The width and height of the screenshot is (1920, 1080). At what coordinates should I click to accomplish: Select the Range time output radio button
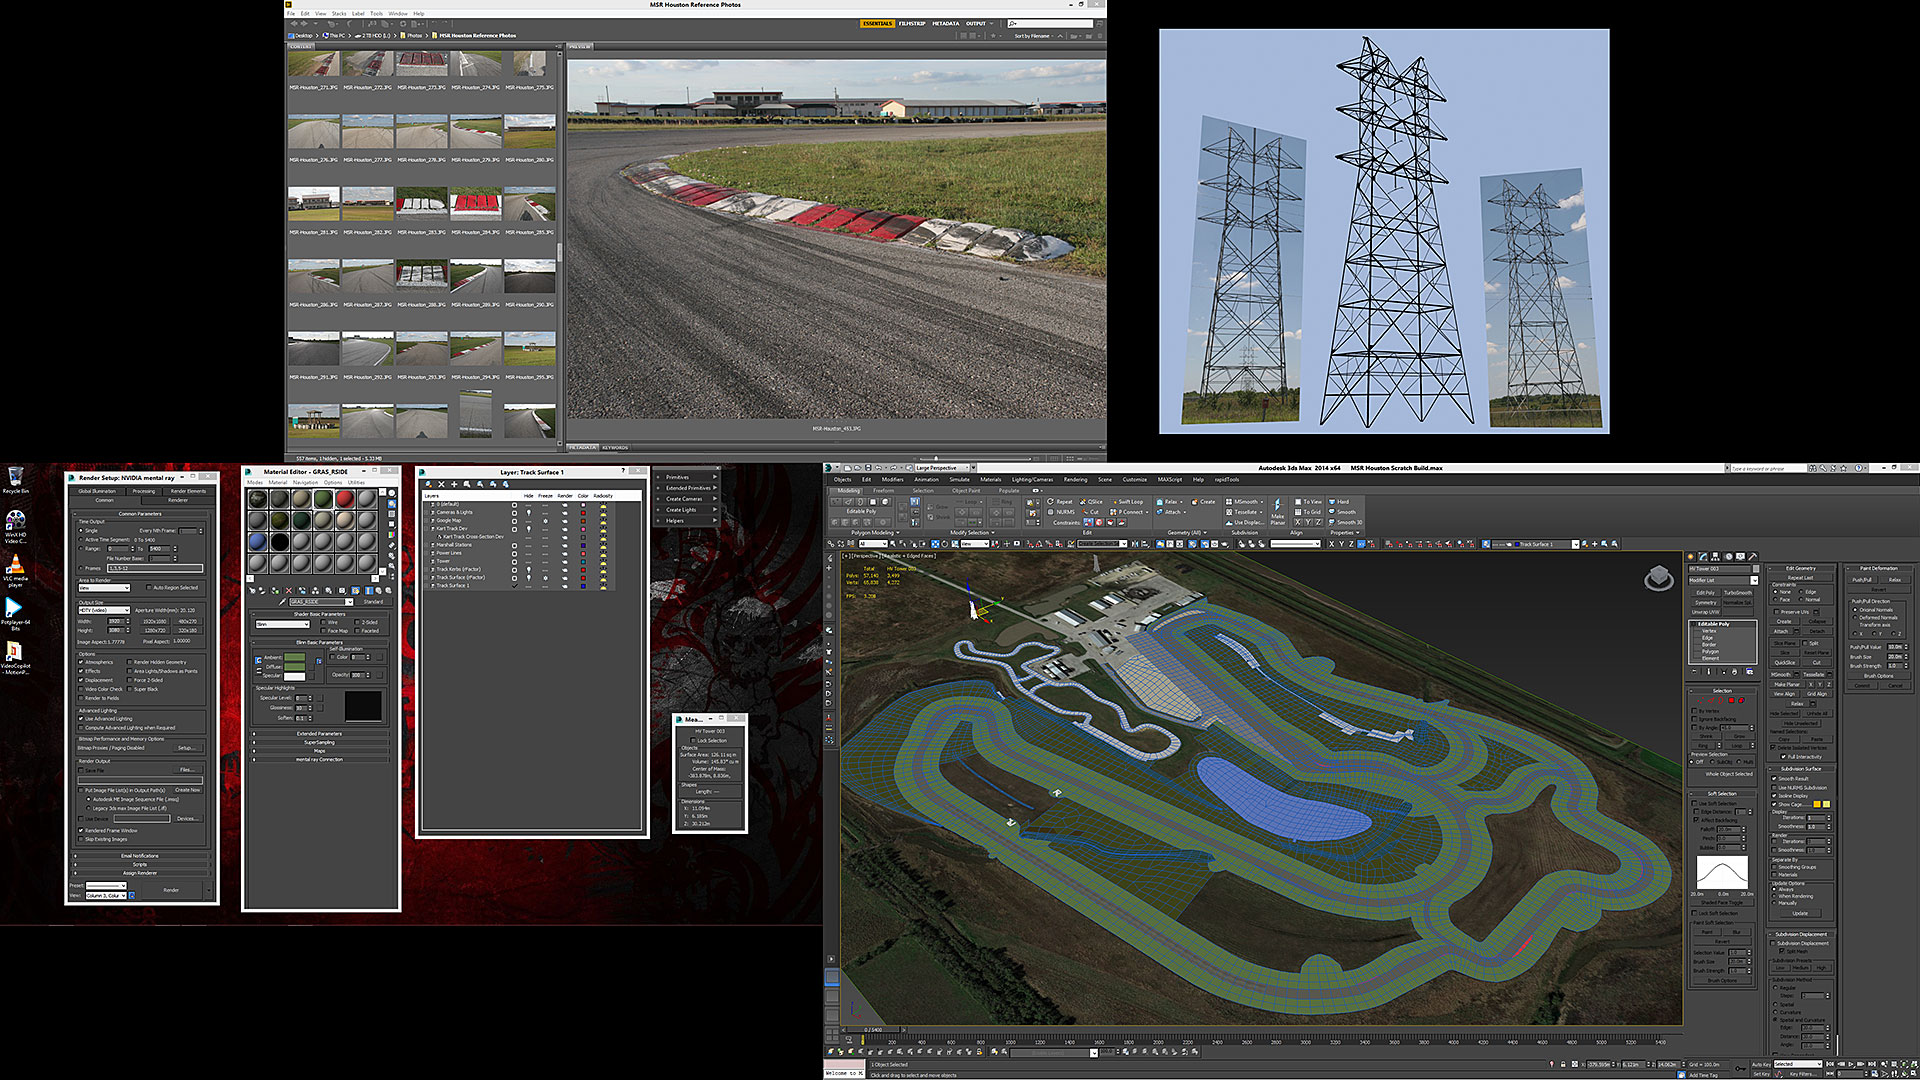pos(82,549)
